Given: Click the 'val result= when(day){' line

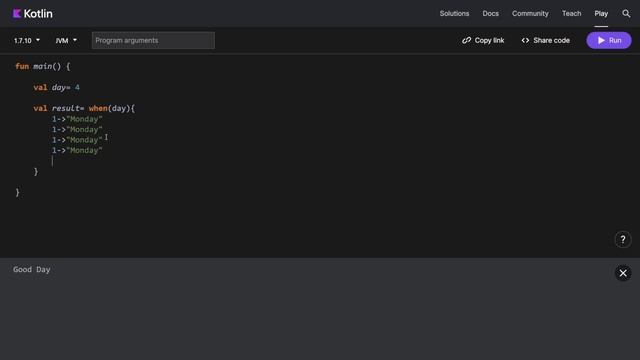Looking at the screenshot, I should (x=84, y=108).
